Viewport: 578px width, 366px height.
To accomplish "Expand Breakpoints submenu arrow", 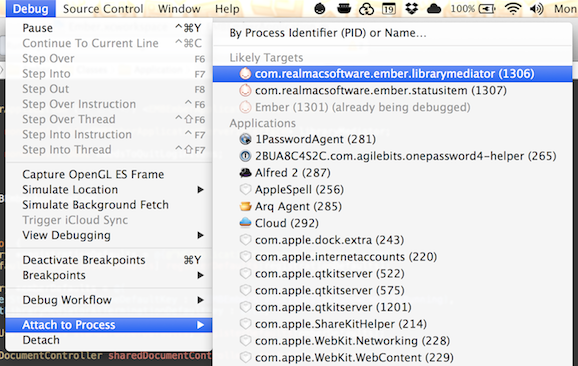I will (x=200, y=275).
